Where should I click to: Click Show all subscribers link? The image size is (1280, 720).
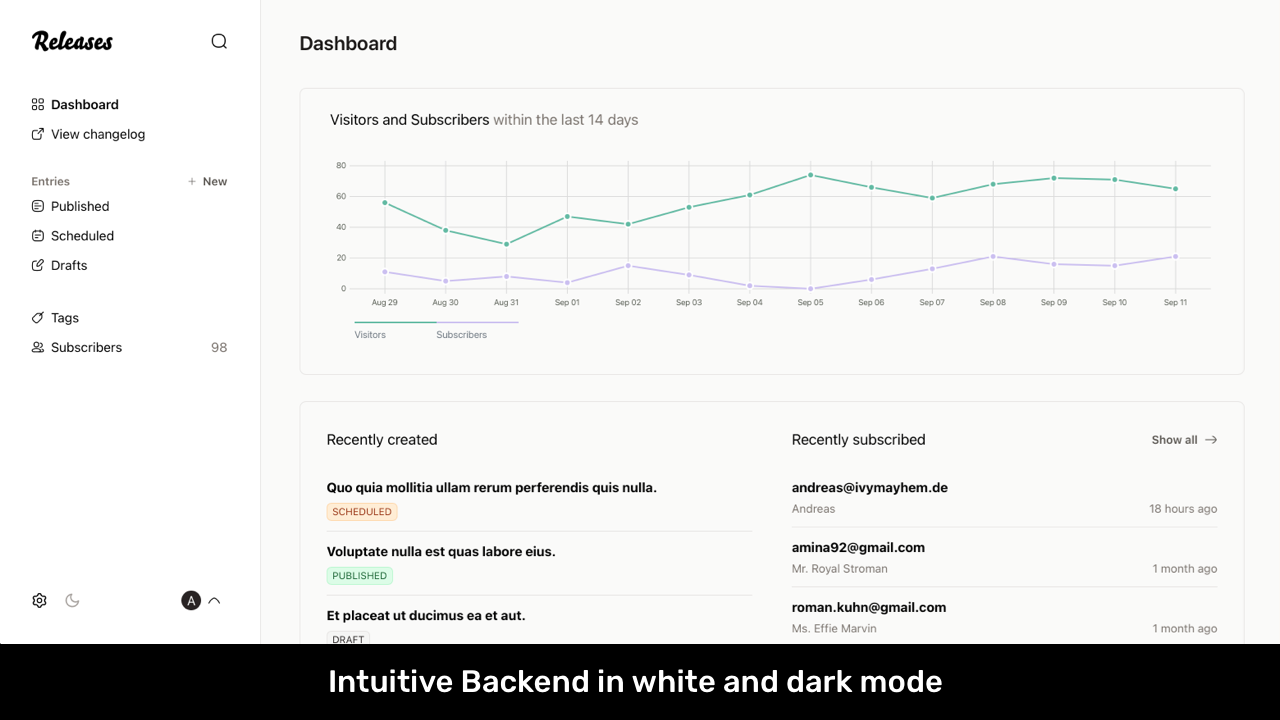pyautogui.click(x=1184, y=440)
